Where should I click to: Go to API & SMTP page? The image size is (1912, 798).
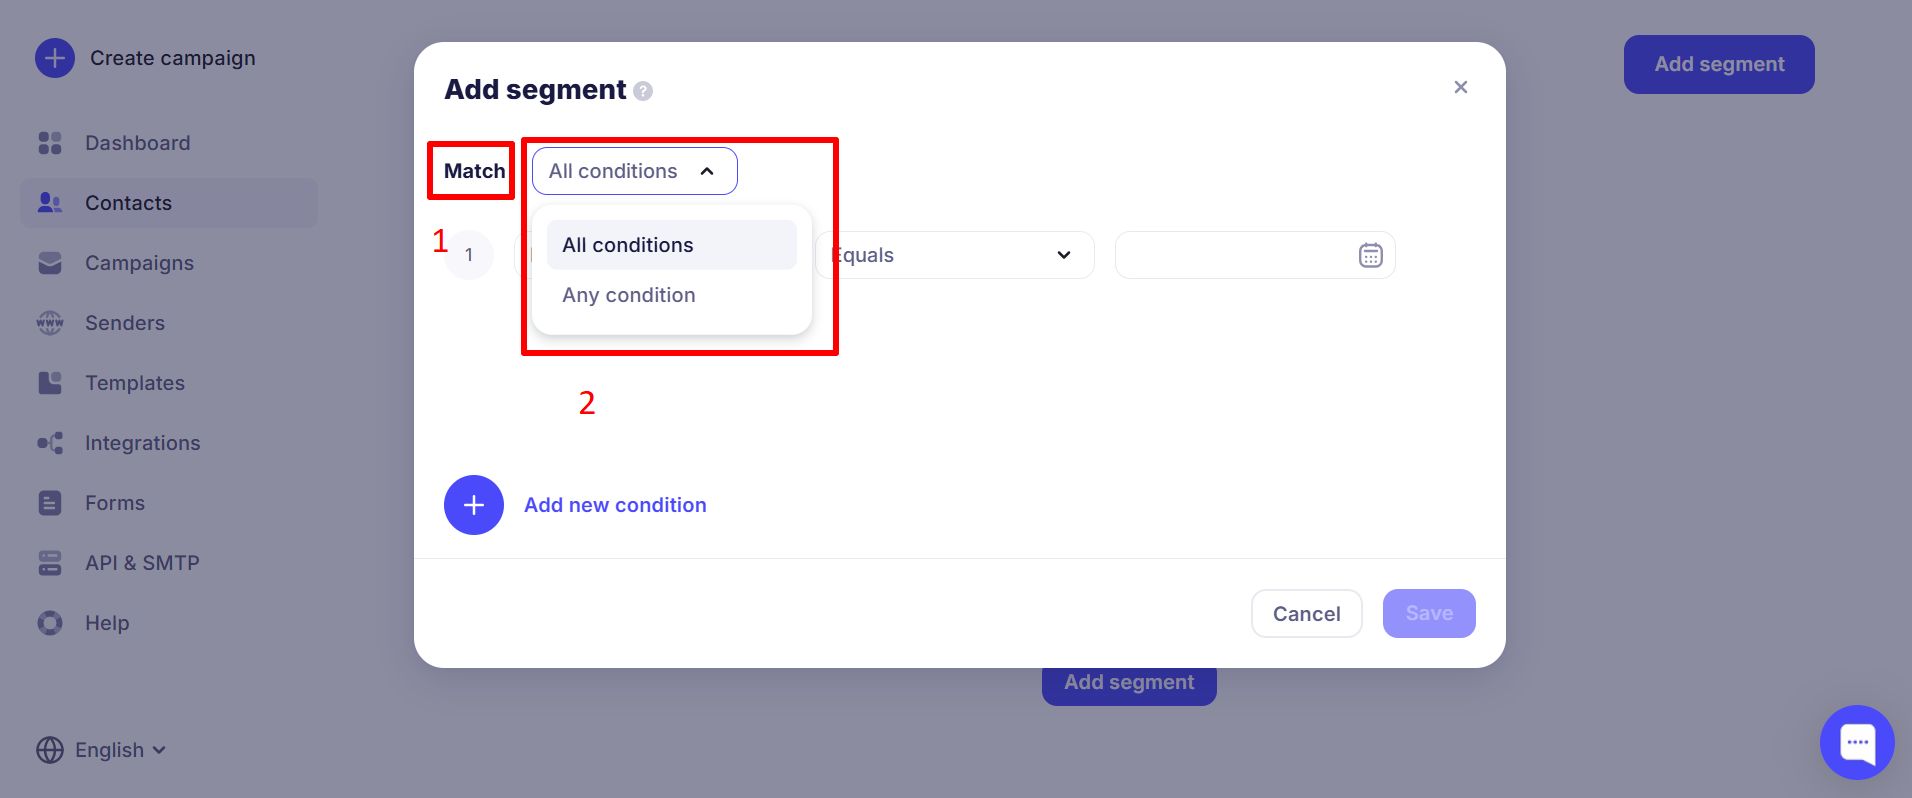[142, 563]
